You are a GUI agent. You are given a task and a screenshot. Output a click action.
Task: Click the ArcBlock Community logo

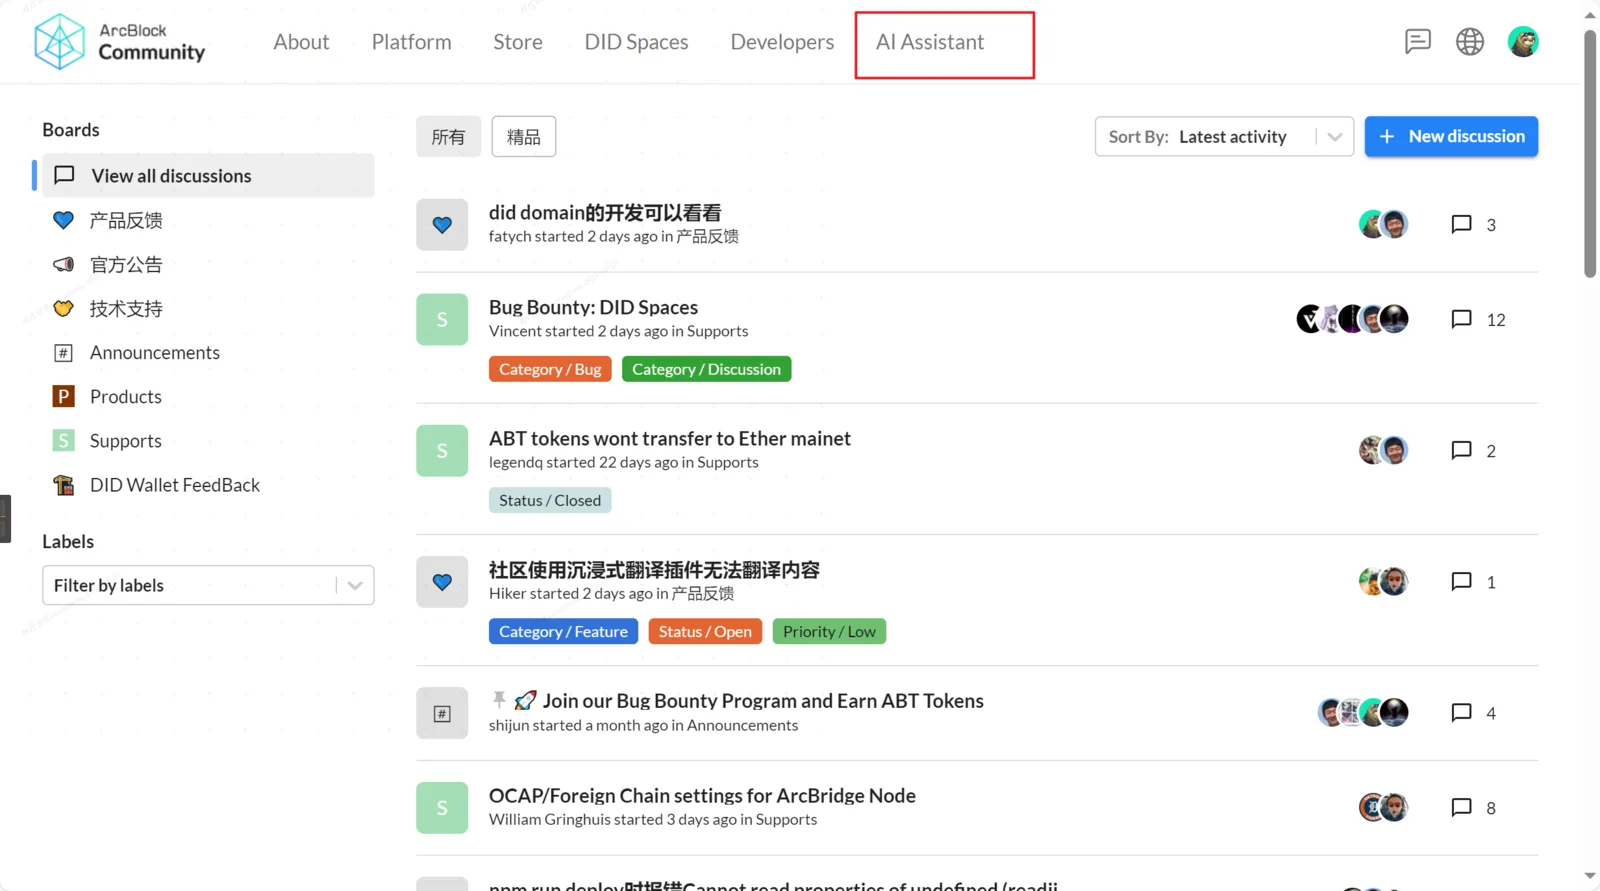click(x=120, y=42)
